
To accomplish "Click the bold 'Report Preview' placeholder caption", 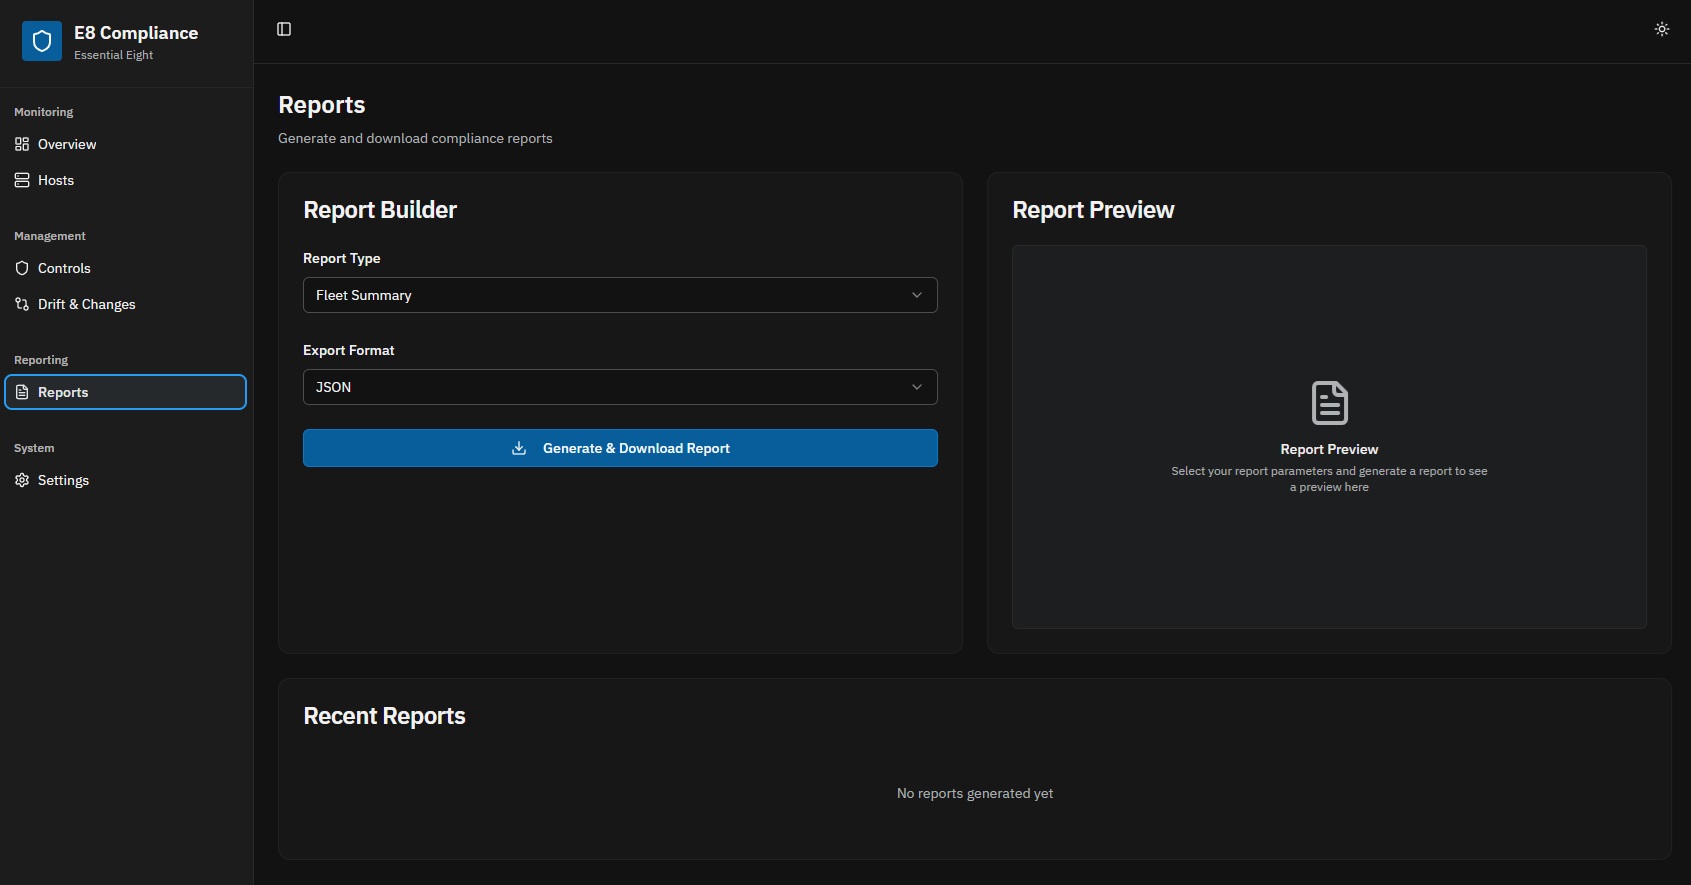I will pyautogui.click(x=1329, y=449).
